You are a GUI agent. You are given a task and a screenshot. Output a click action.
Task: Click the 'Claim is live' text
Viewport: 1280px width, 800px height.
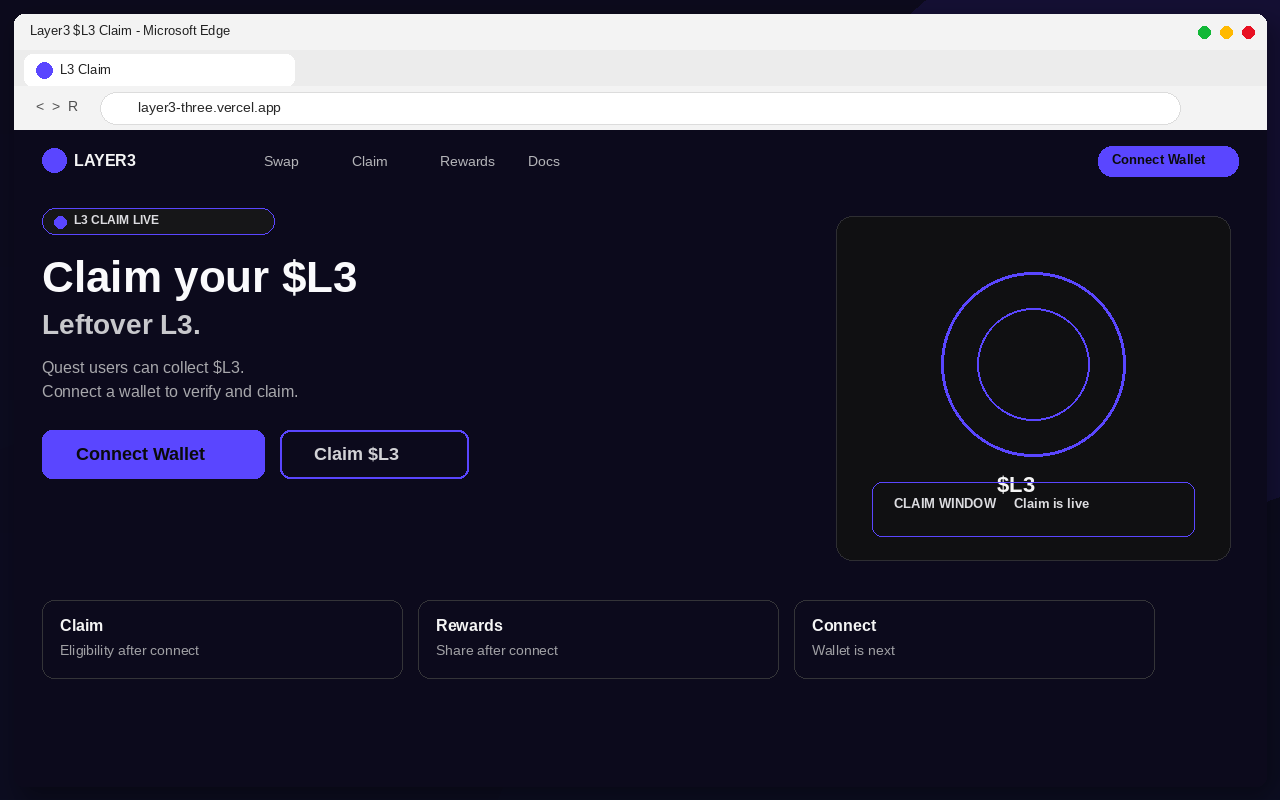1051,504
